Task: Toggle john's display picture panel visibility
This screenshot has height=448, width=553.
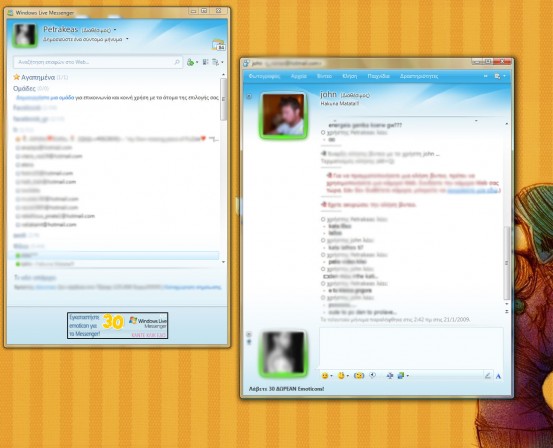Action: (x=249, y=96)
